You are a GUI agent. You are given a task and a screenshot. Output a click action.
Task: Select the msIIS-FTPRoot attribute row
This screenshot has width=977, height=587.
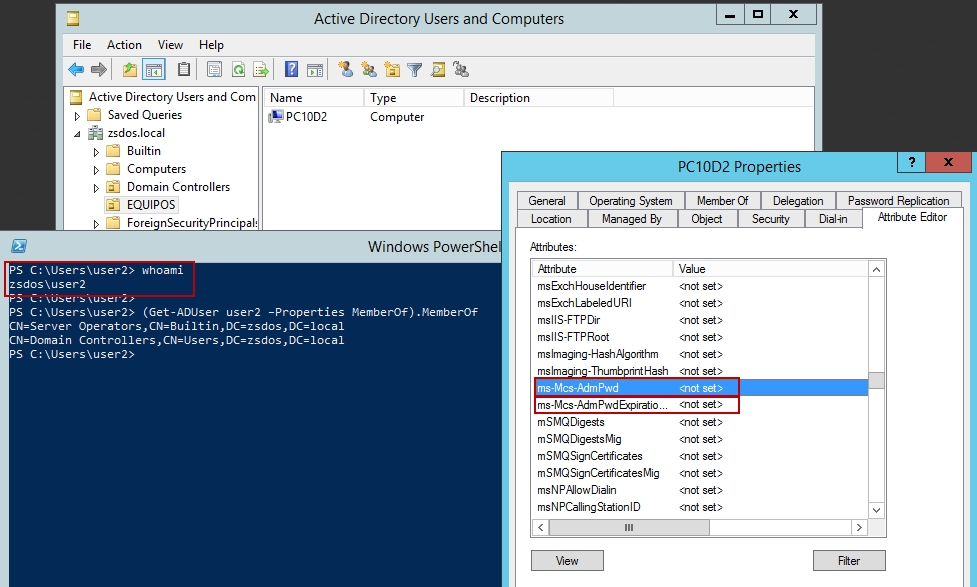701,337
